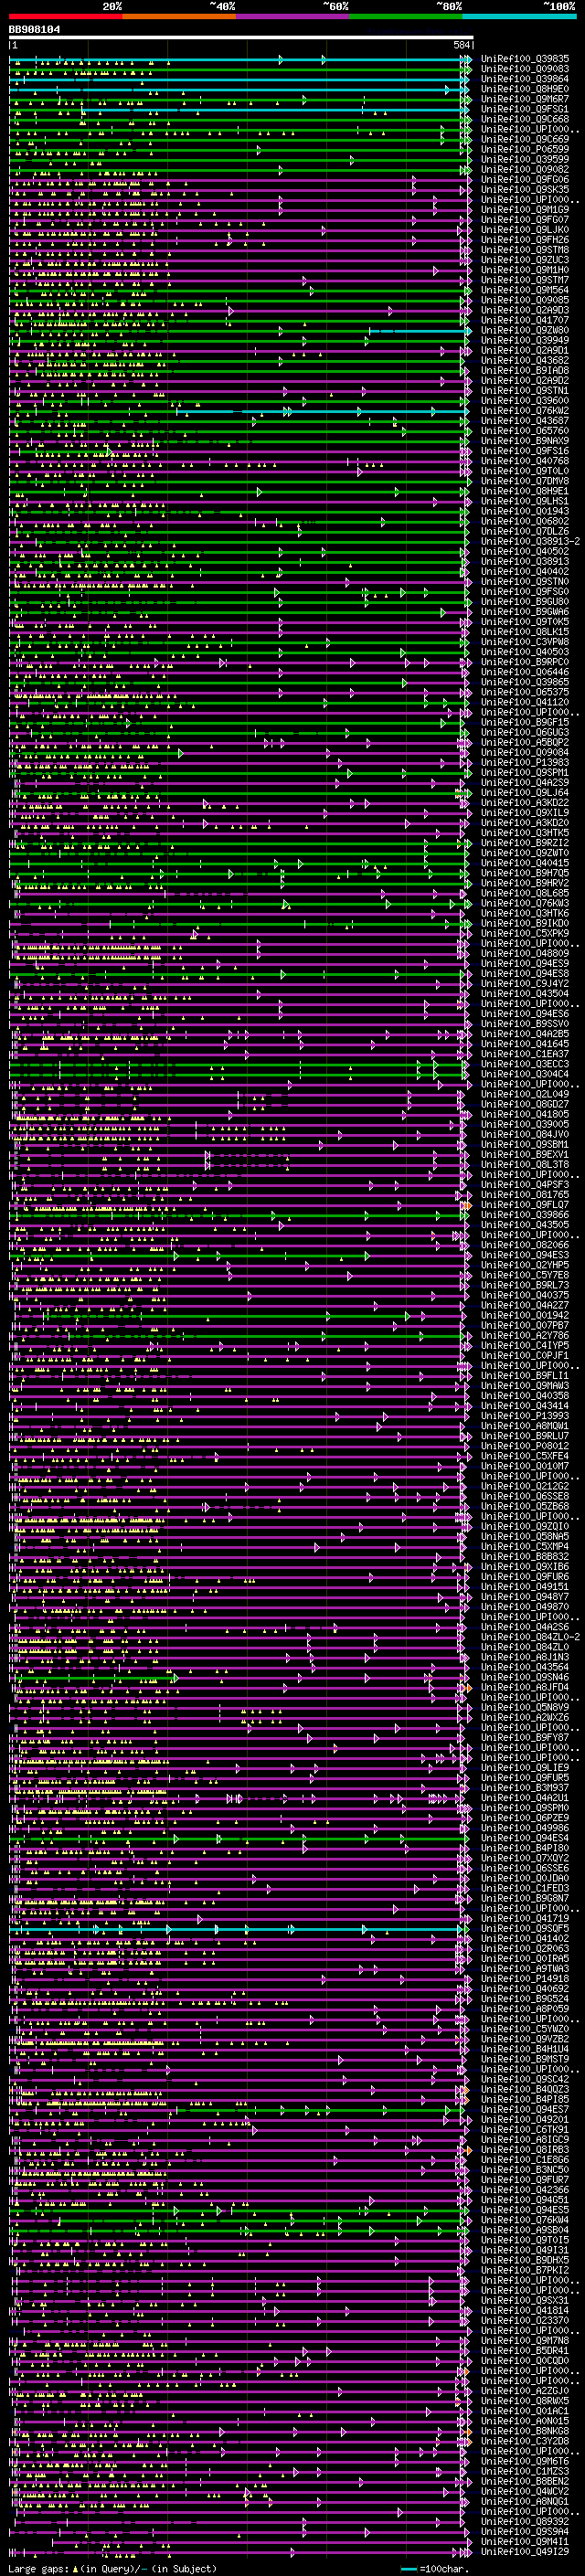Click the UniRef100_Q41707 entry
The height and width of the screenshot is (2576, 585).
[x=525, y=320]
